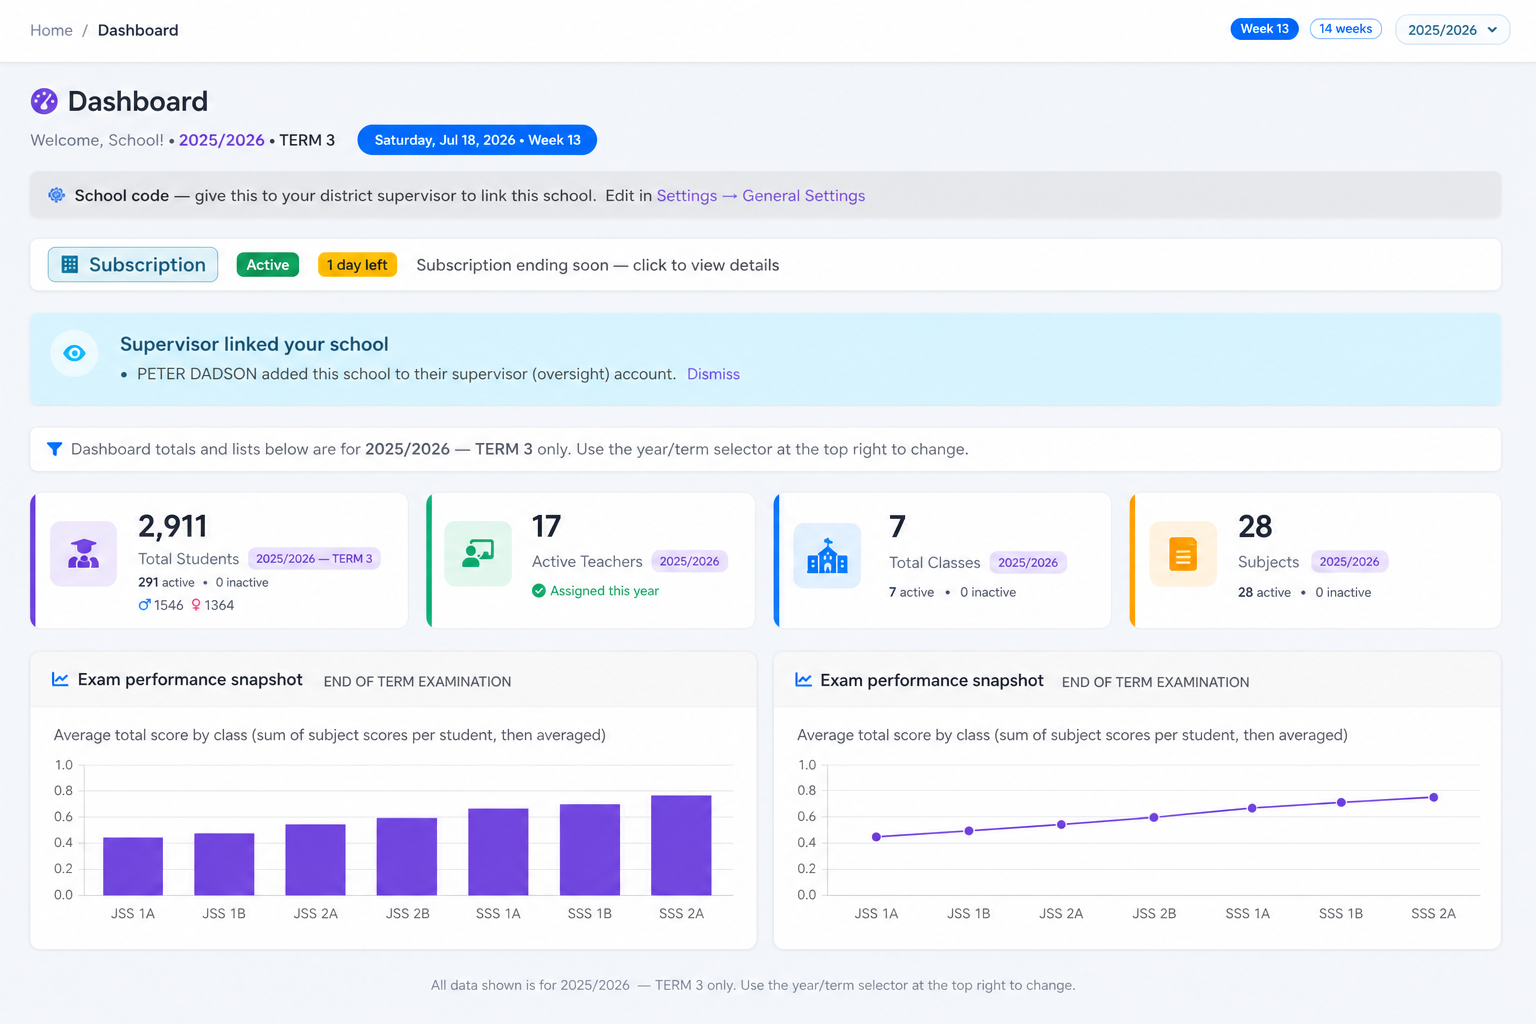Click the Subscription ending soon message
This screenshot has height=1024, width=1536.
598,265
